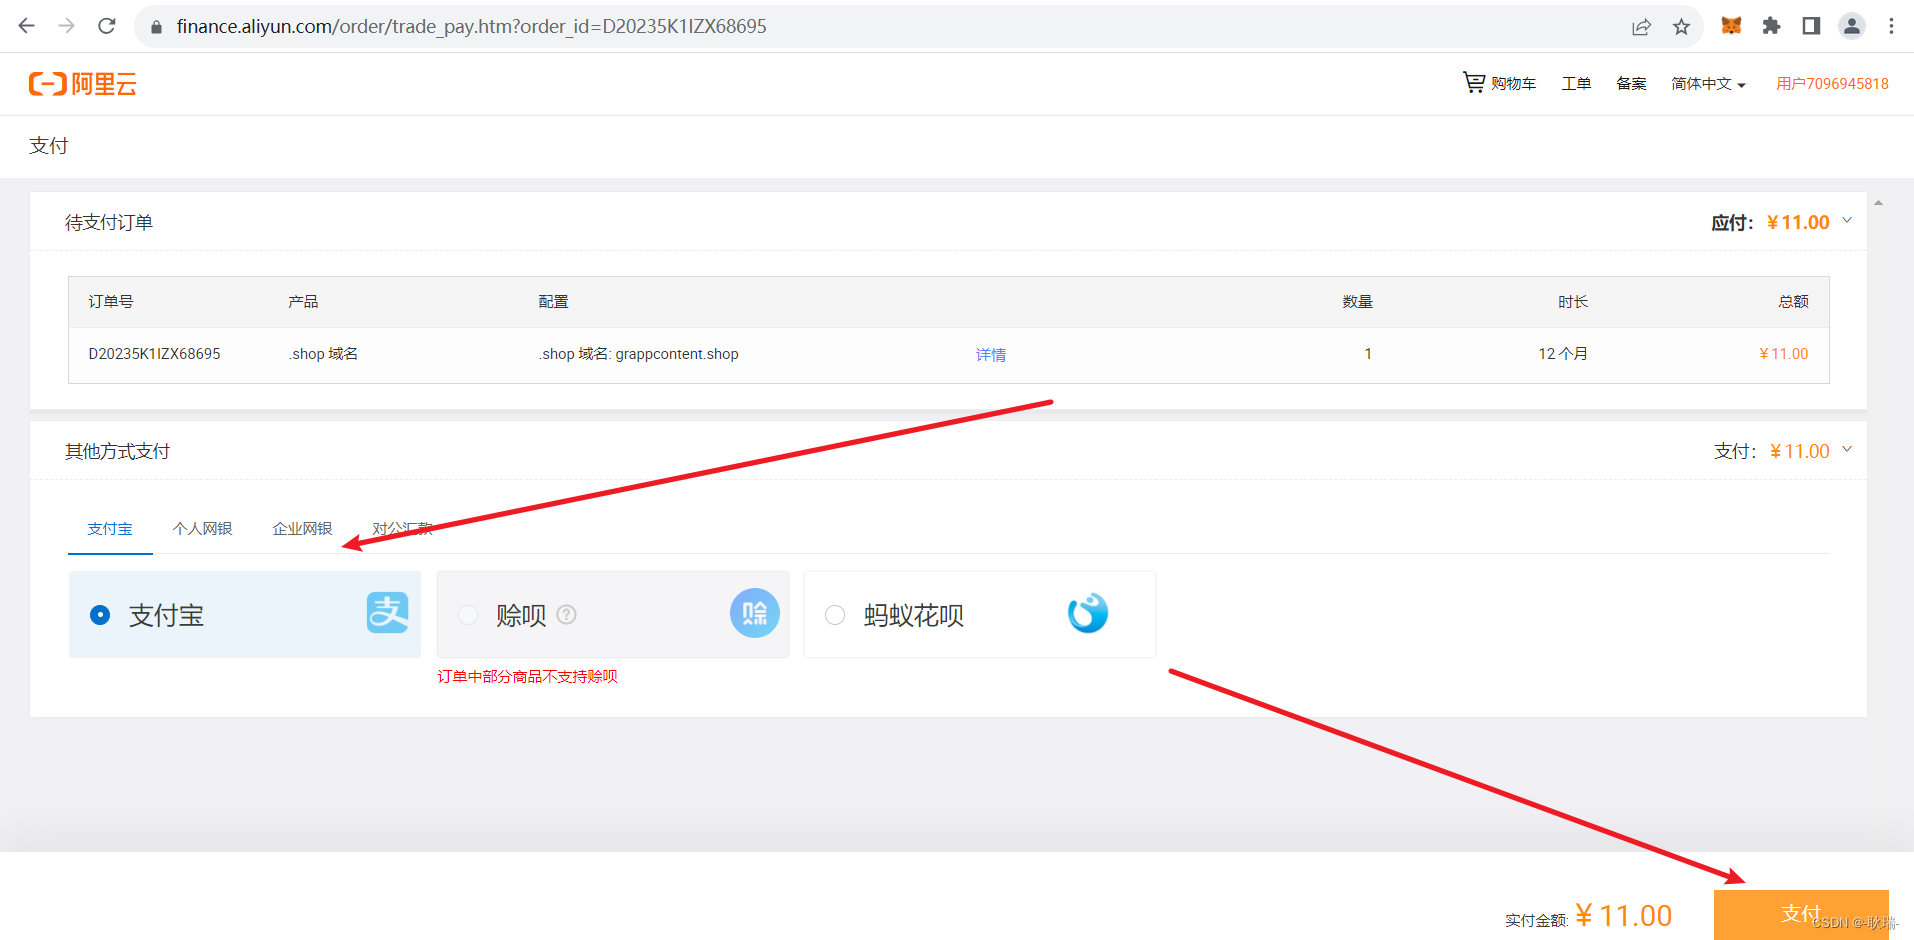Open the browser profile avatar
This screenshot has height=940, width=1914.
tap(1852, 26)
